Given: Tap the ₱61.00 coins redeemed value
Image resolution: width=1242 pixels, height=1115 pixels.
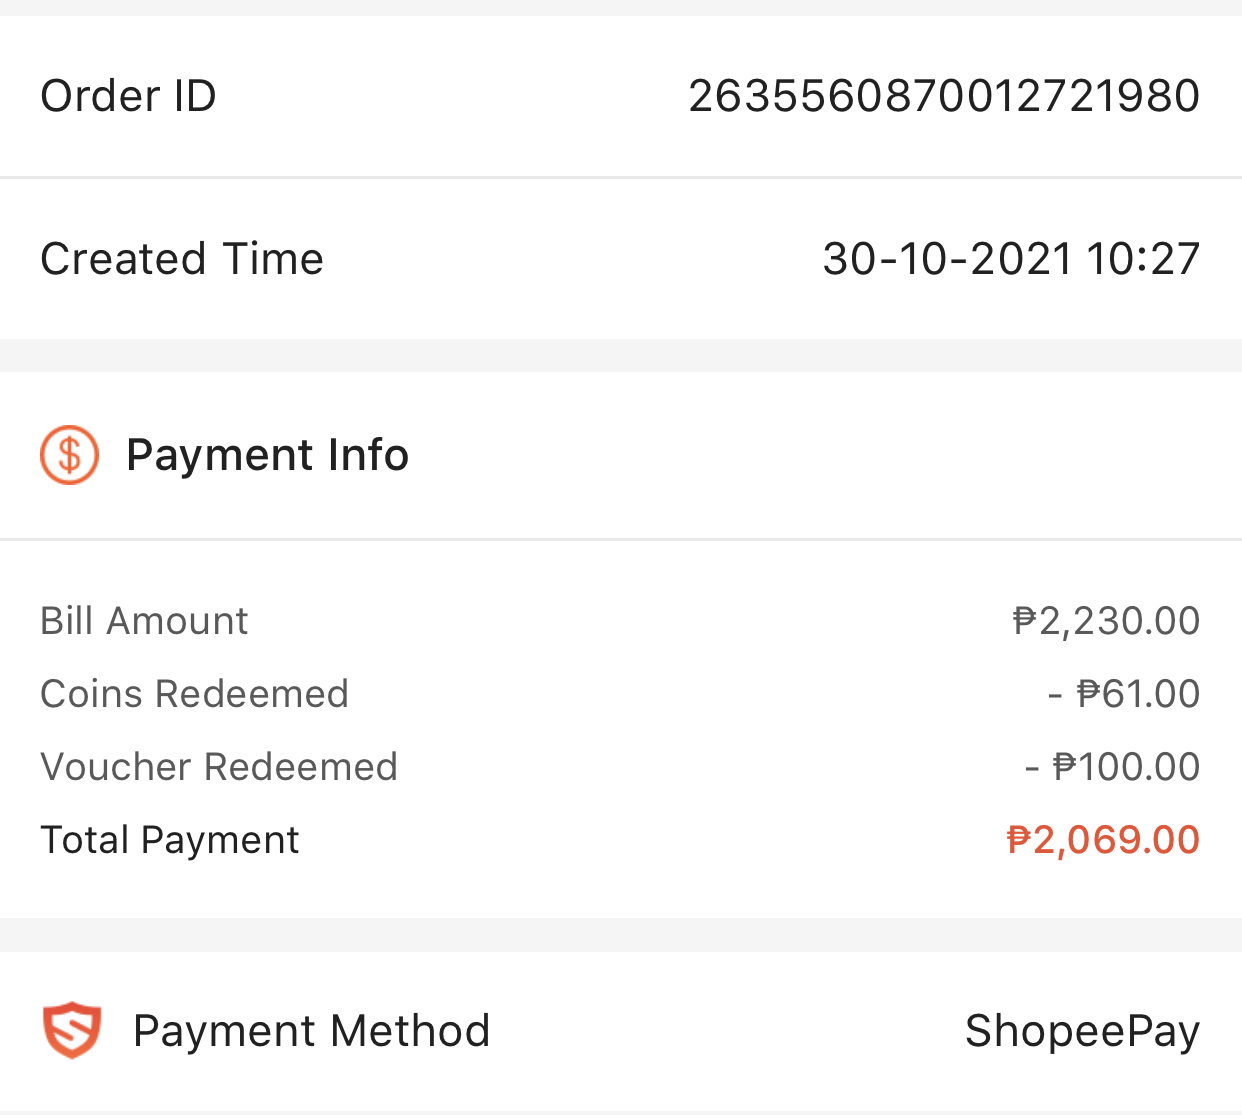Looking at the screenshot, I should click(1124, 694).
